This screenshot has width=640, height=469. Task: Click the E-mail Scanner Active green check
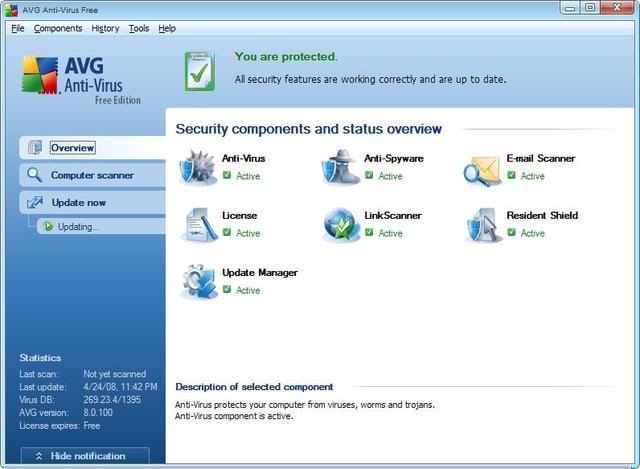tap(511, 175)
